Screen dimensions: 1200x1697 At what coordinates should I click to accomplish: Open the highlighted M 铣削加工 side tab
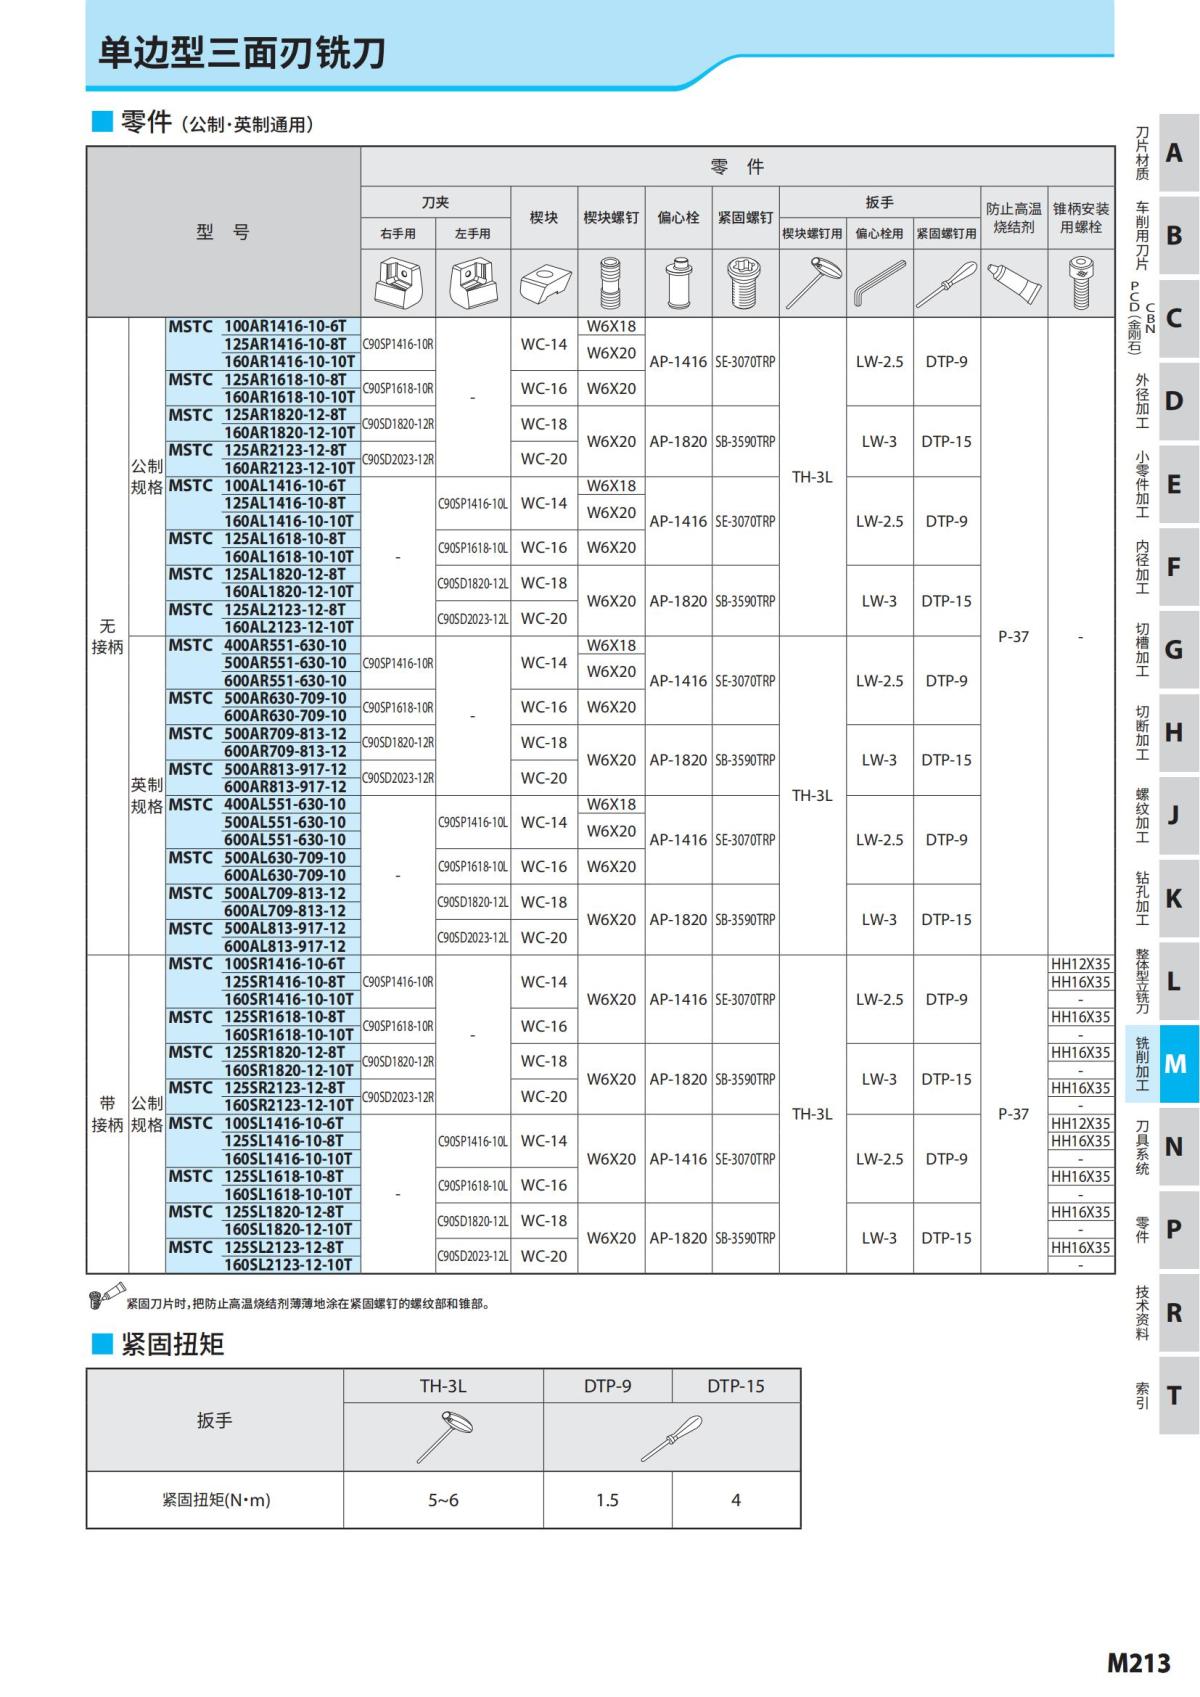1161,1064
